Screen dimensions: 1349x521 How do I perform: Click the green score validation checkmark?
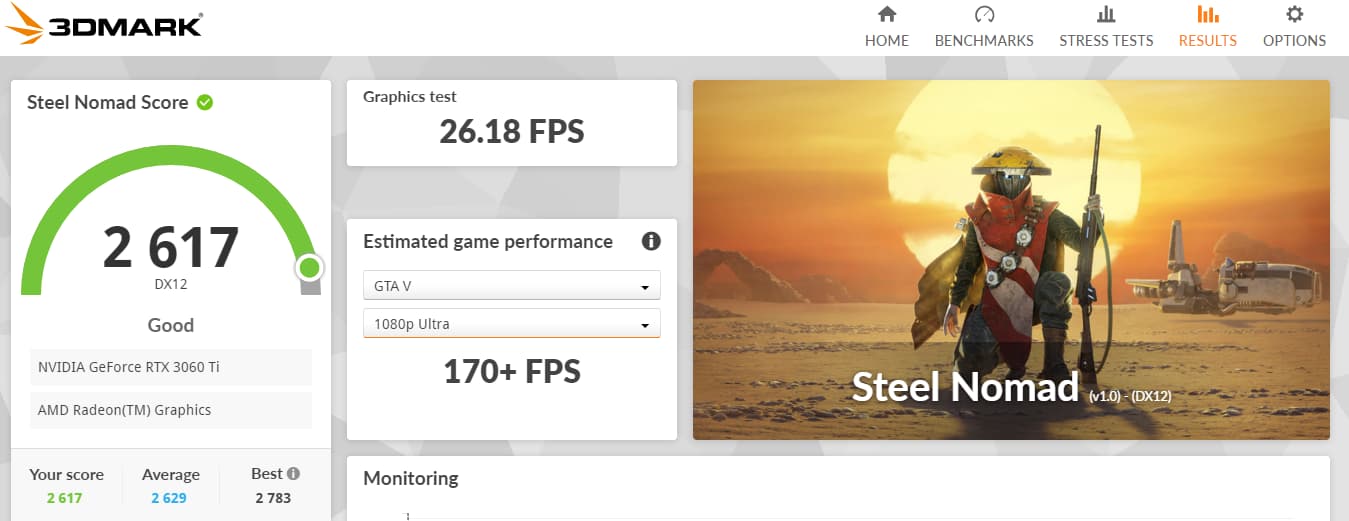click(x=205, y=102)
